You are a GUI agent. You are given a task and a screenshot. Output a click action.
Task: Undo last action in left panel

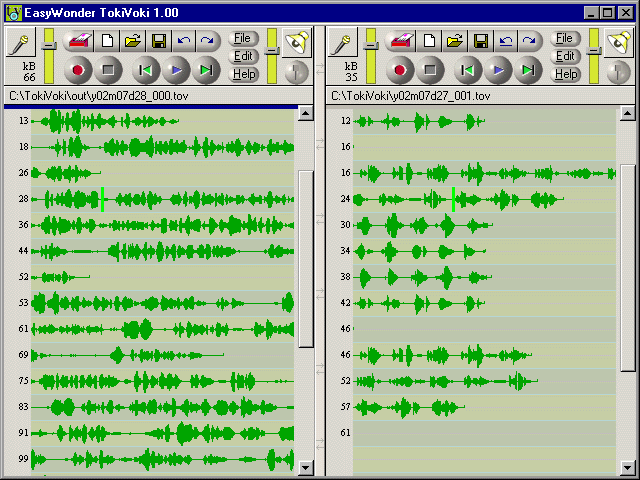[x=184, y=41]
